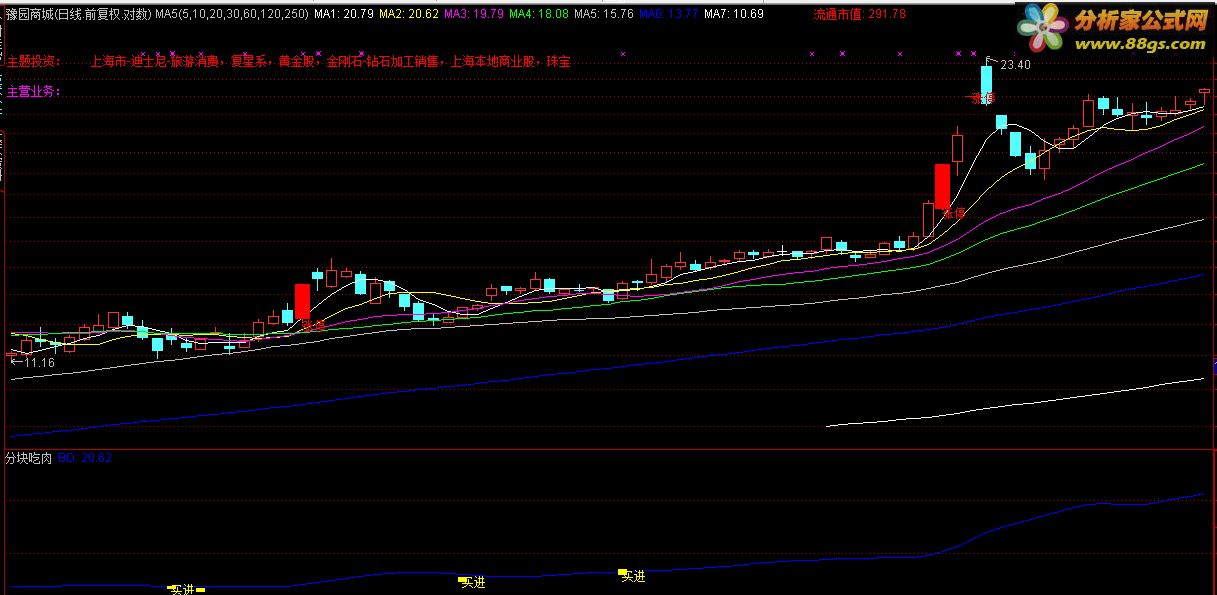Image resolution: width=1217 pixels, height=595 pixels.
Task: Select the 黄金股 theme keyword
Action: [295, 61]
